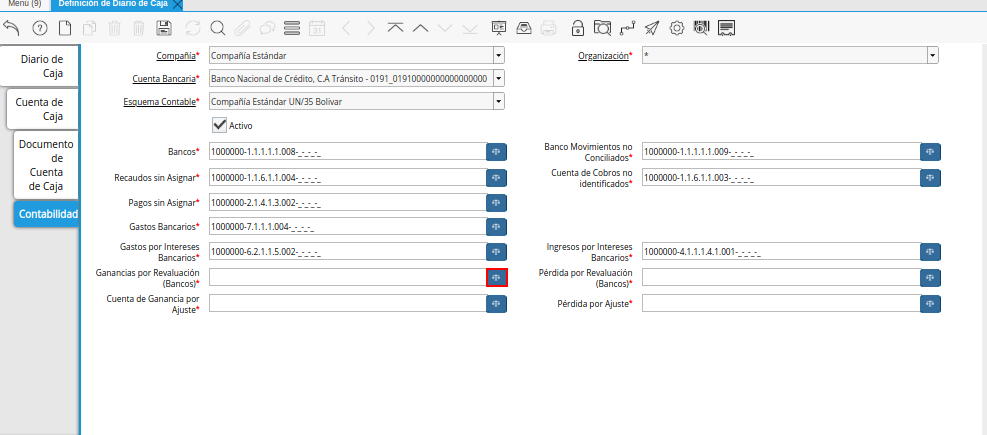The height and width of the screenshot is (435, 987).
Task: Expand the Compañía dropdown
Action: (499, 55)
